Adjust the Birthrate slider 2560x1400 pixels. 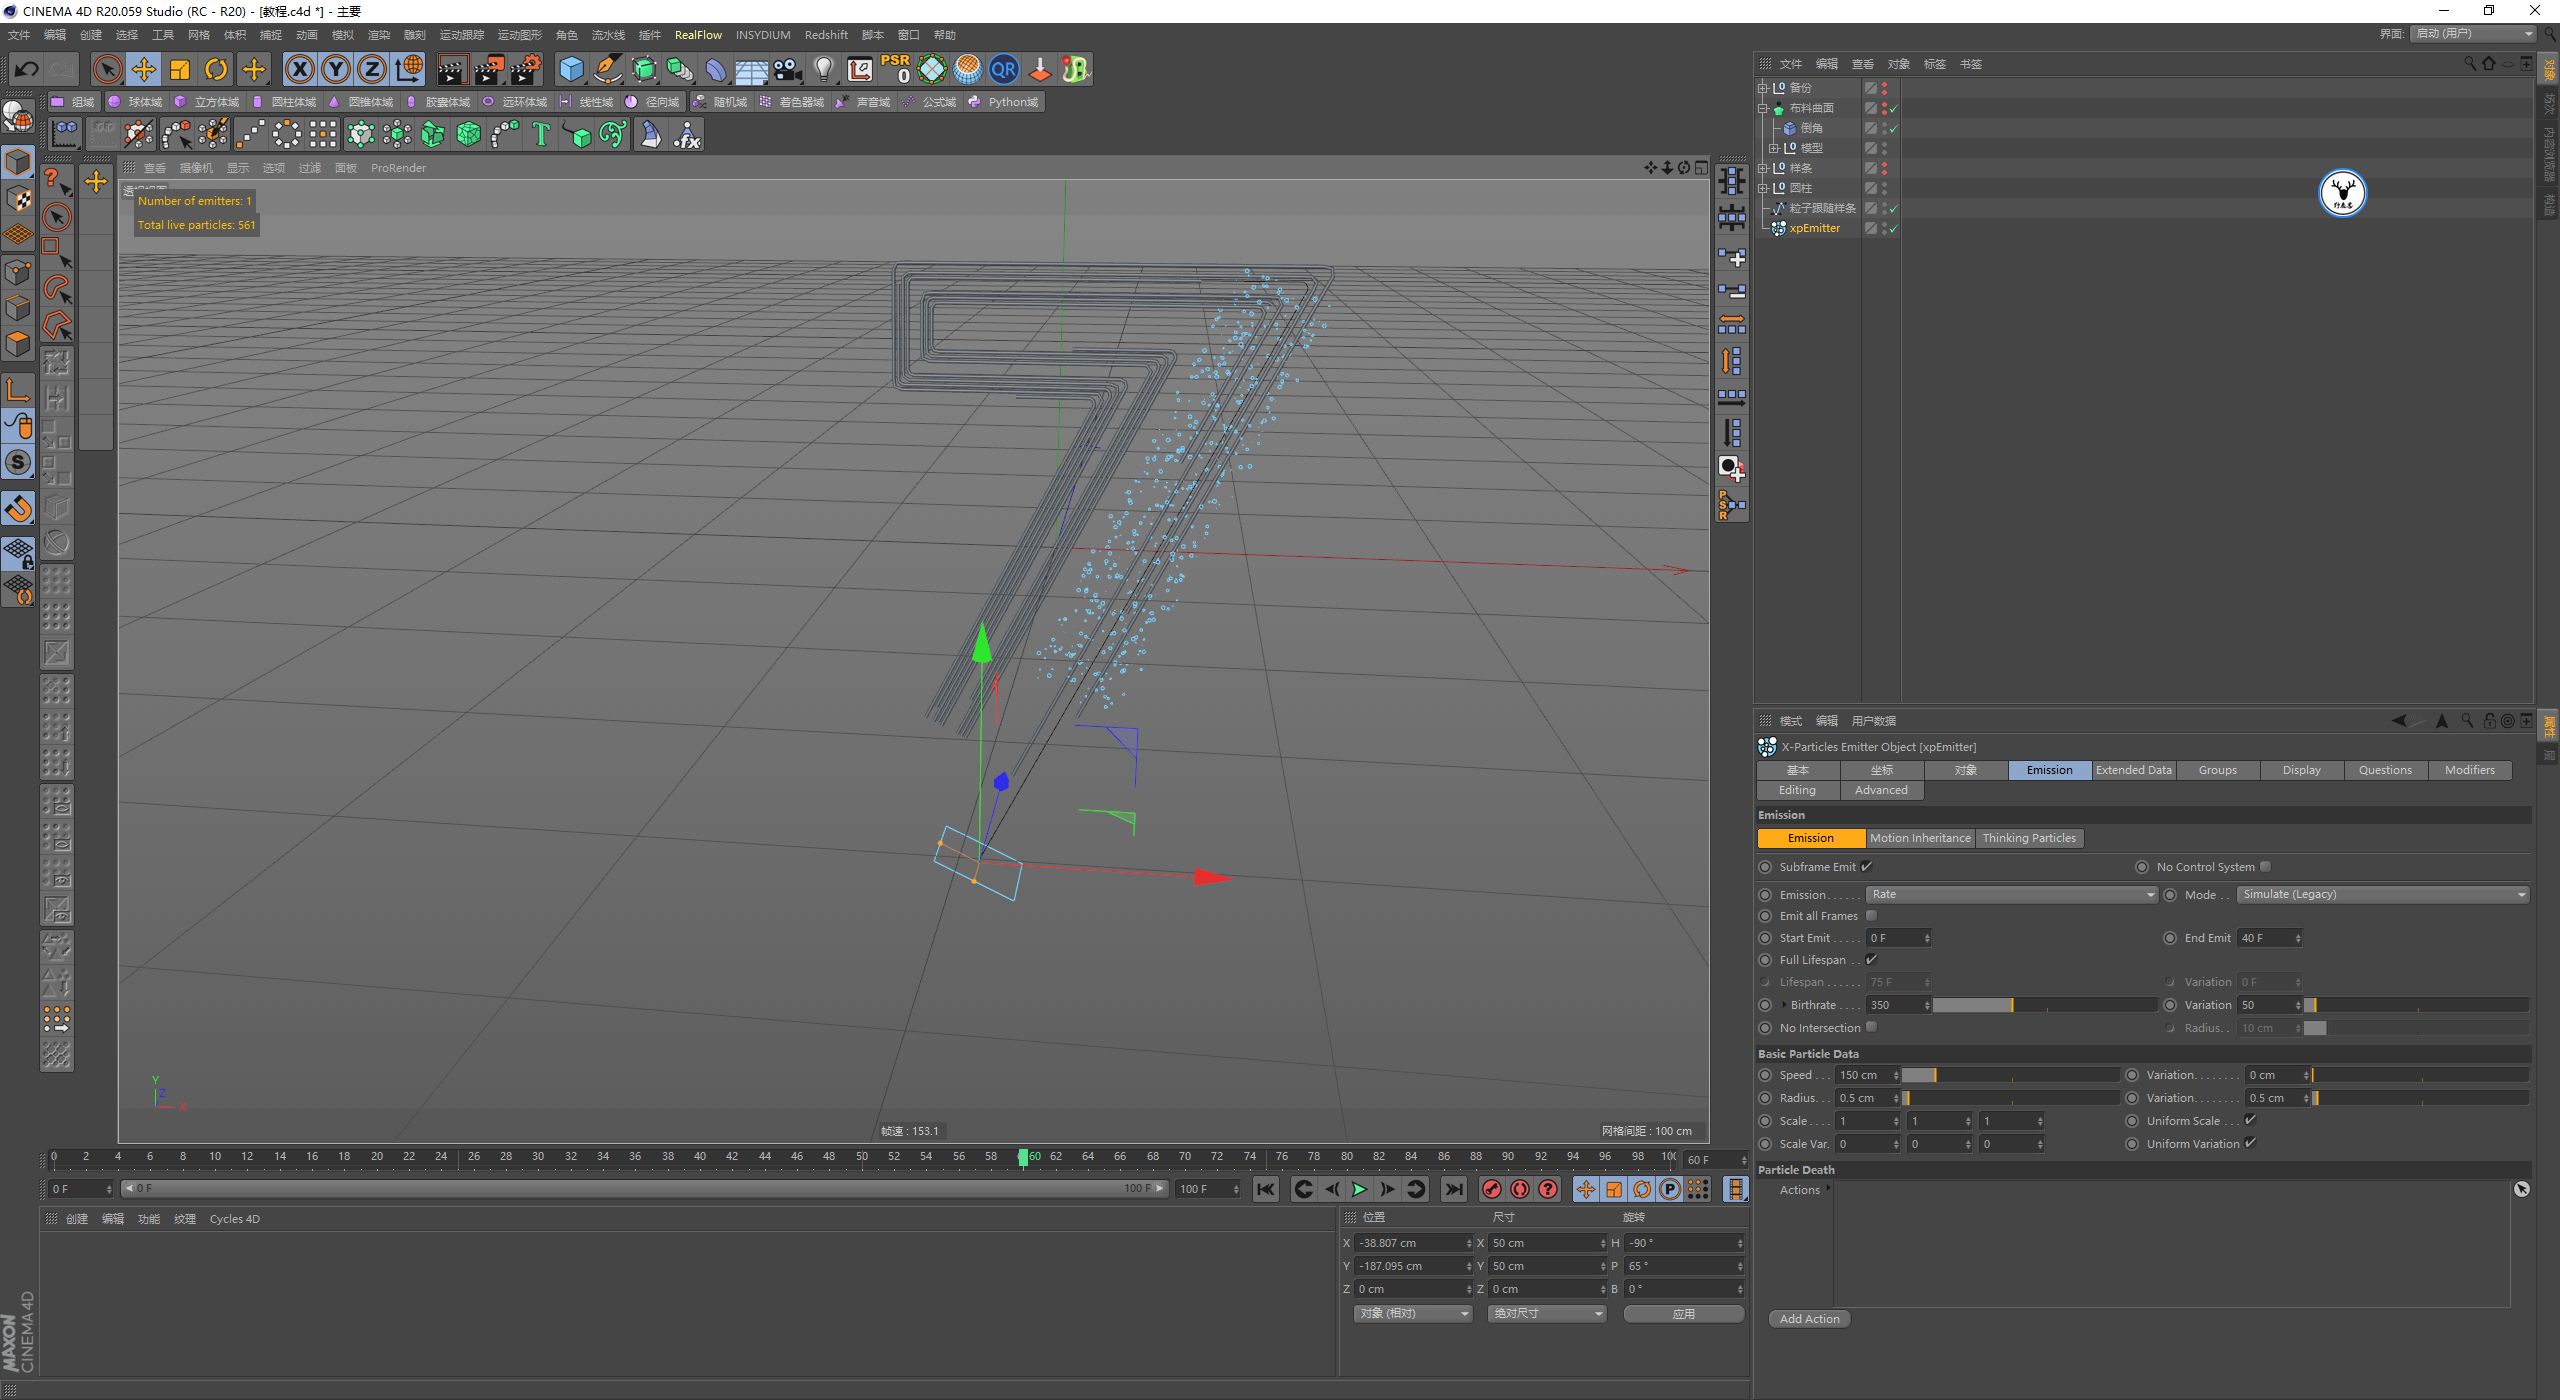point(2011,1005)
